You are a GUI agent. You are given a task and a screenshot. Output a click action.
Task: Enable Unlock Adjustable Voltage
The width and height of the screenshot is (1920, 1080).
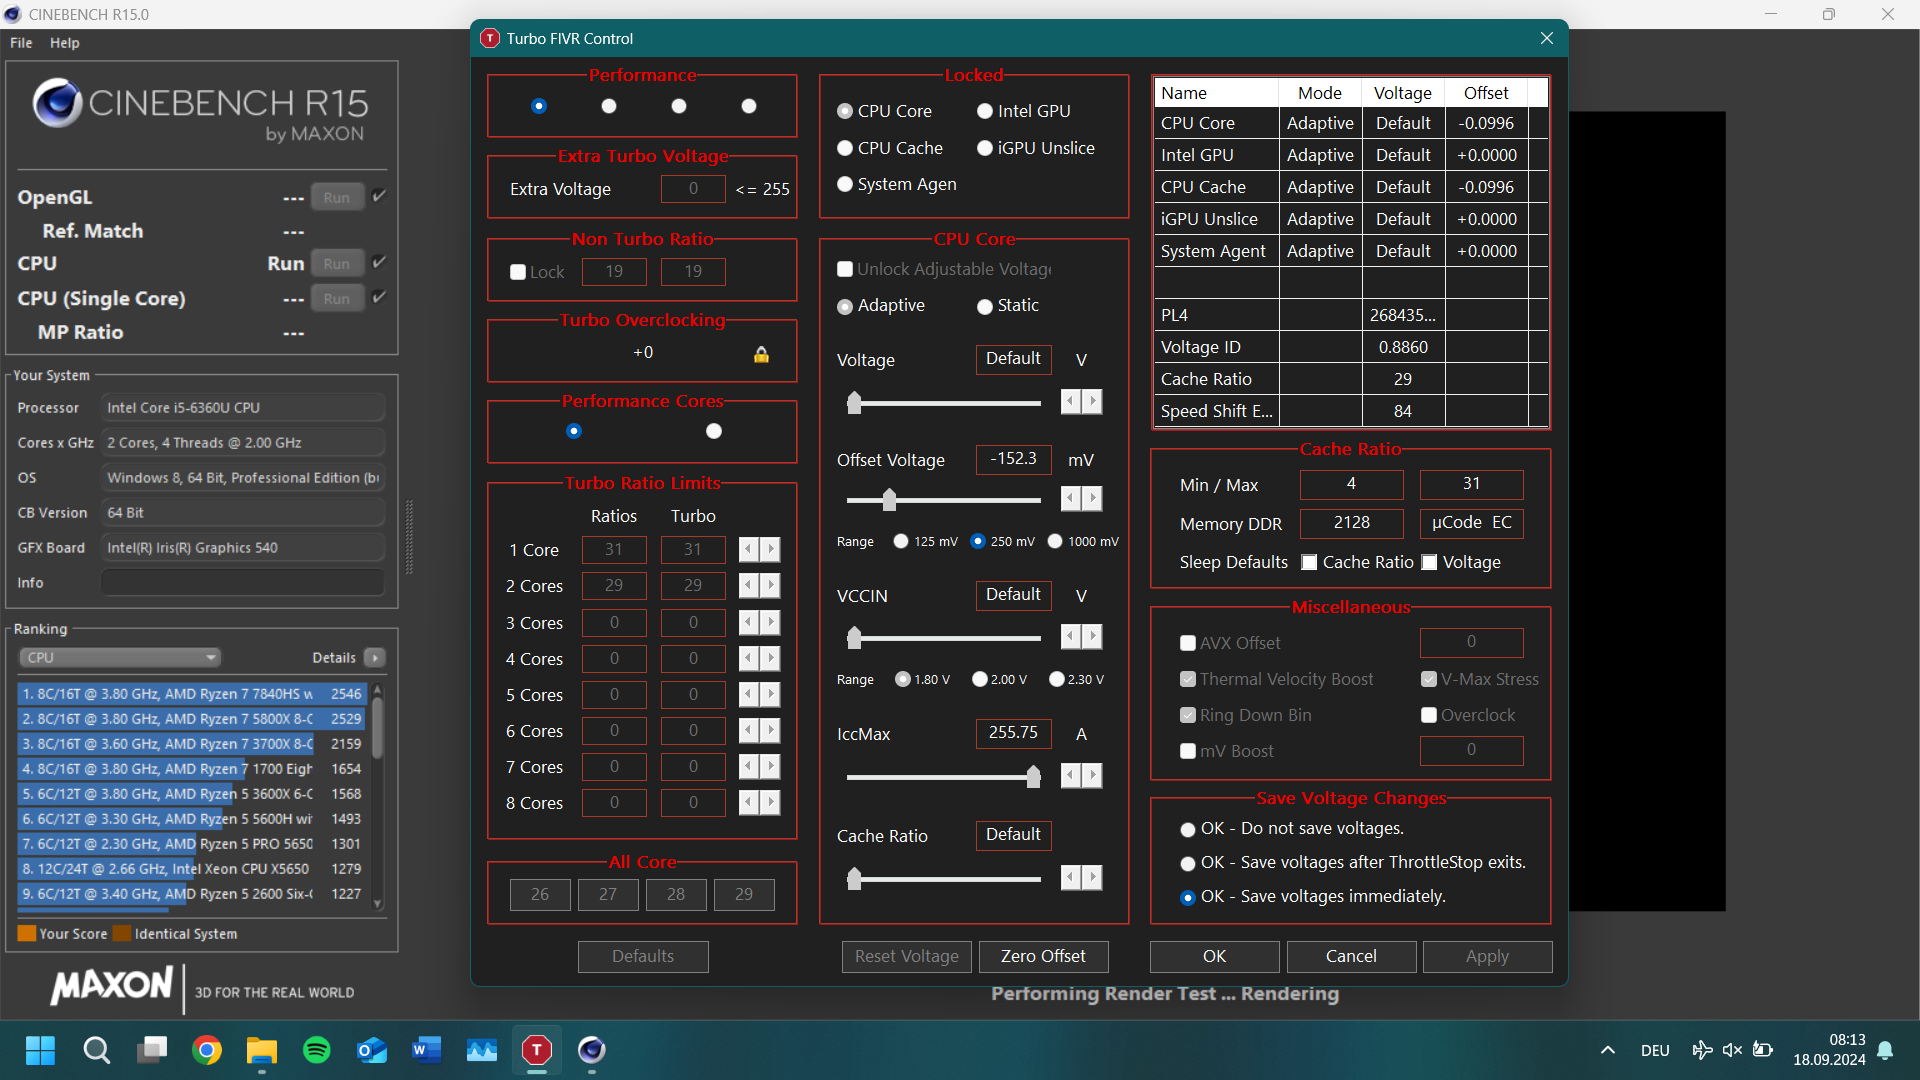coord(845,268)
